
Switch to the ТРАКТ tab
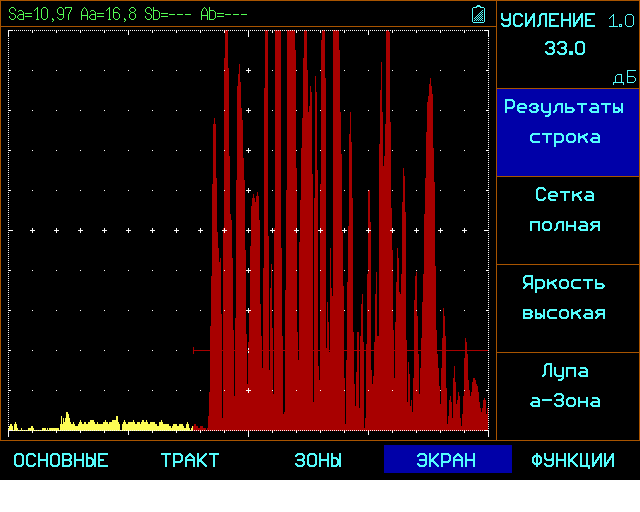coord(190,460)
